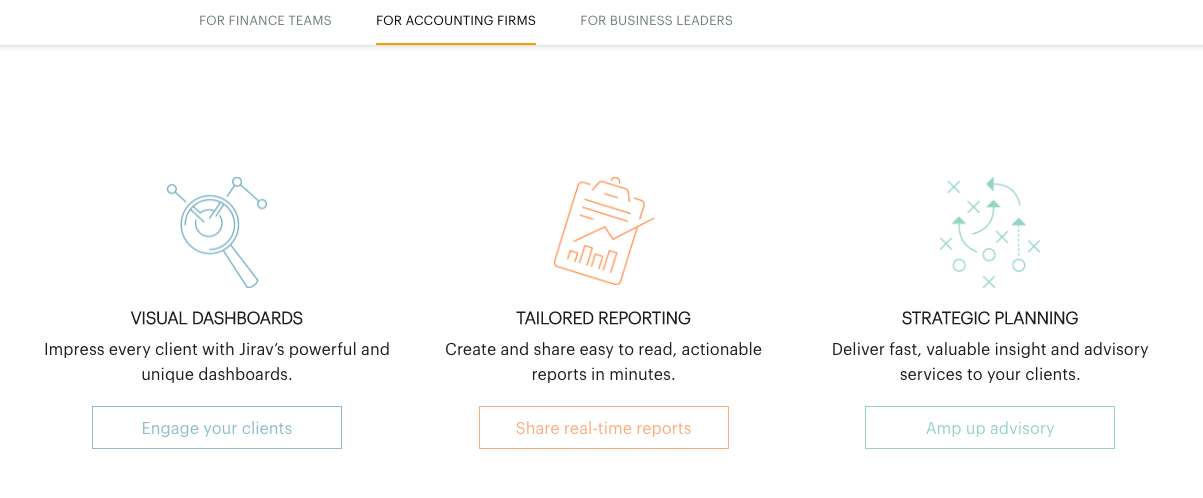Open the For Business Leaders tab

point(656,20)
